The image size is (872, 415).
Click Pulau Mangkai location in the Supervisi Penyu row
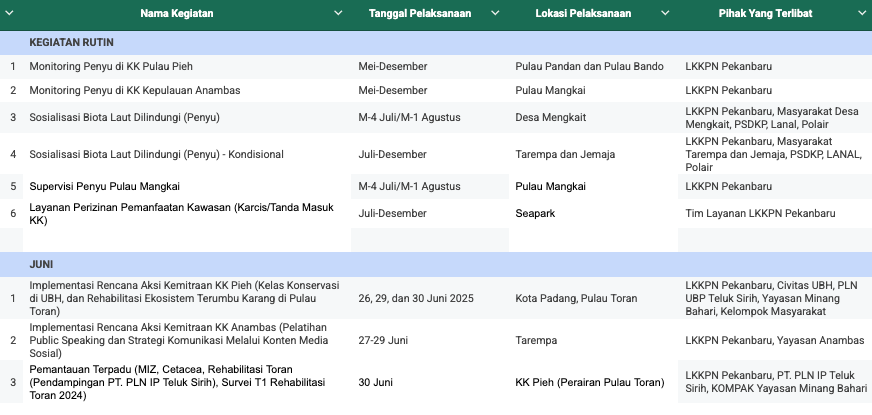tap(593, 186)
